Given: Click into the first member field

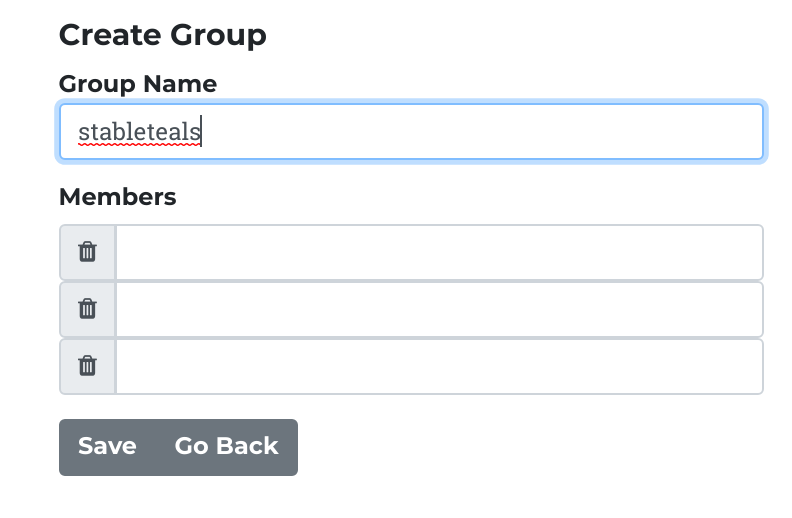Looking at the screenshot, I should tap(439, 252).
